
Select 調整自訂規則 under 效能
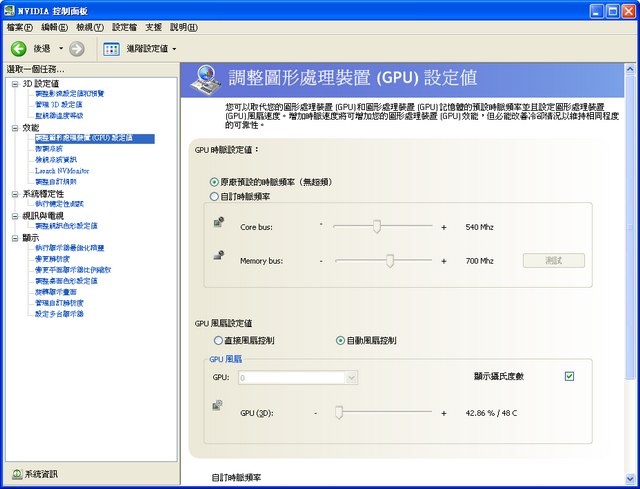coord(56,182)
